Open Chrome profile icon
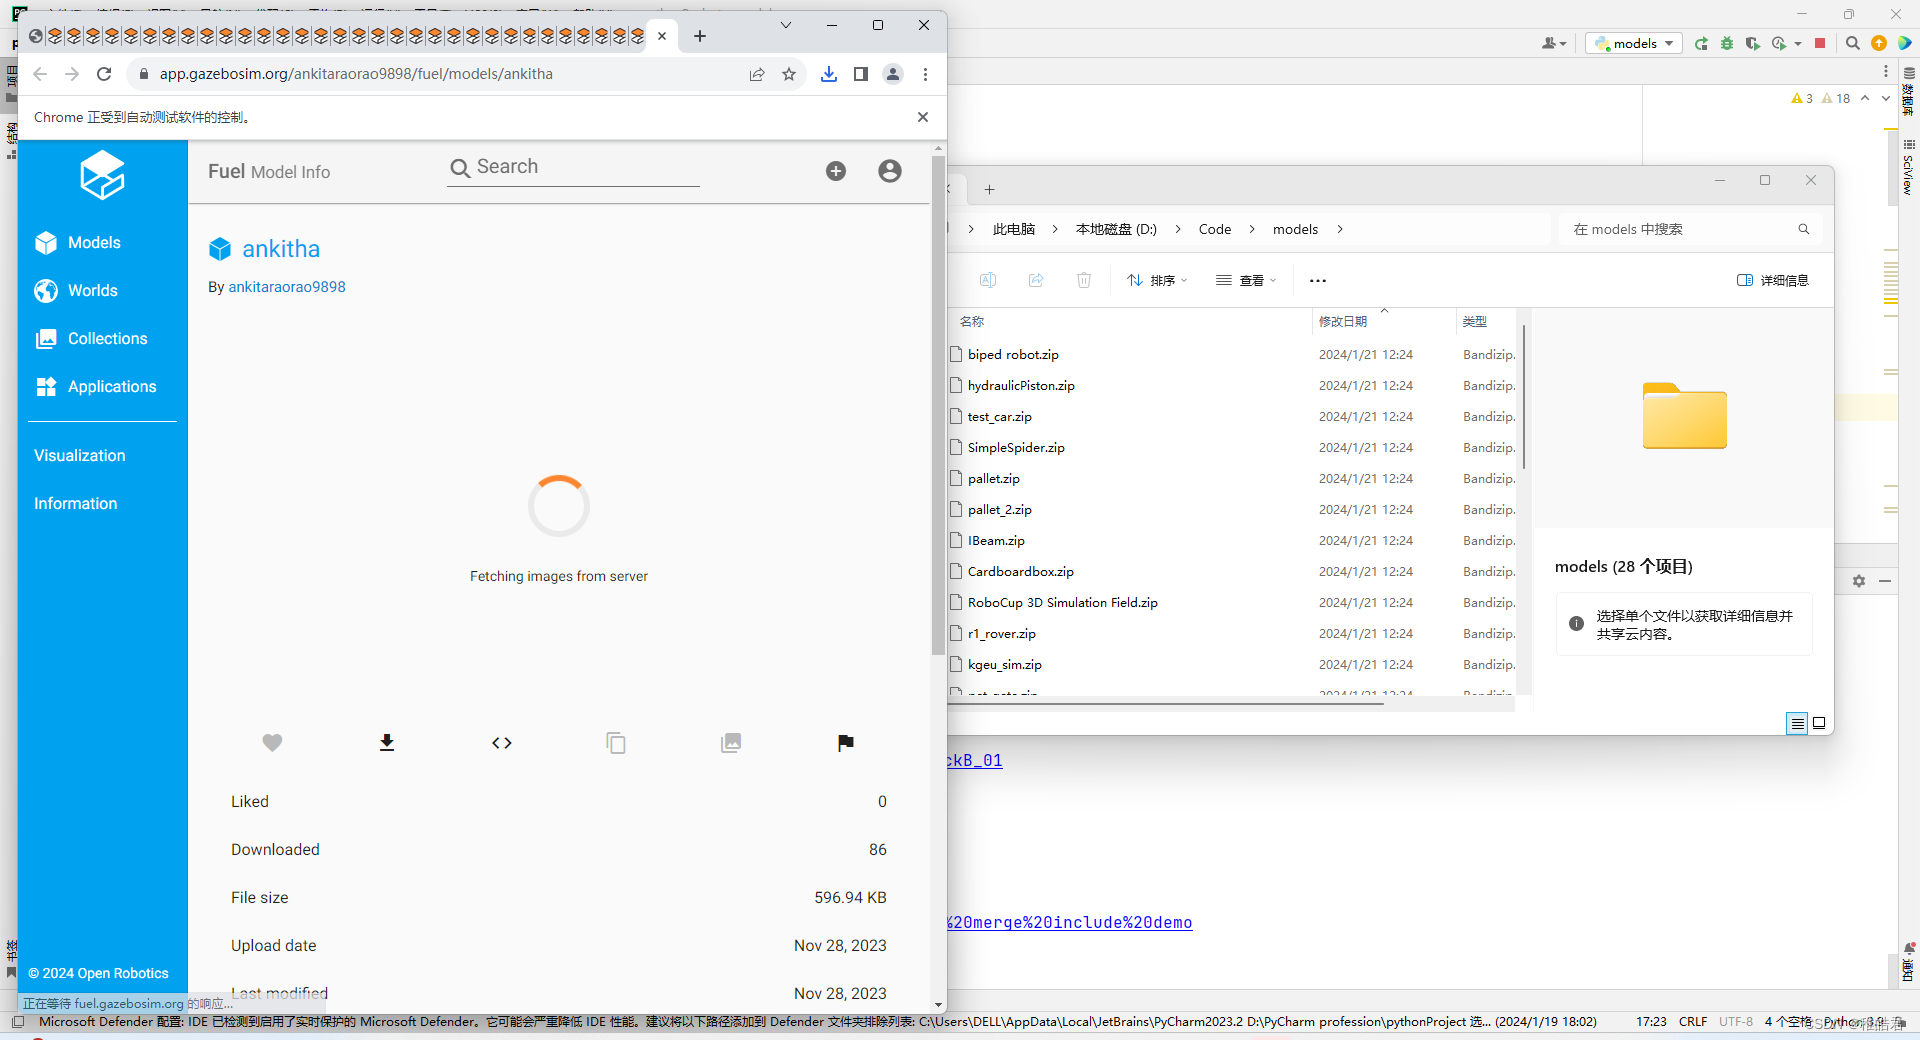Screen dimensions: 1920x1040 893,74
